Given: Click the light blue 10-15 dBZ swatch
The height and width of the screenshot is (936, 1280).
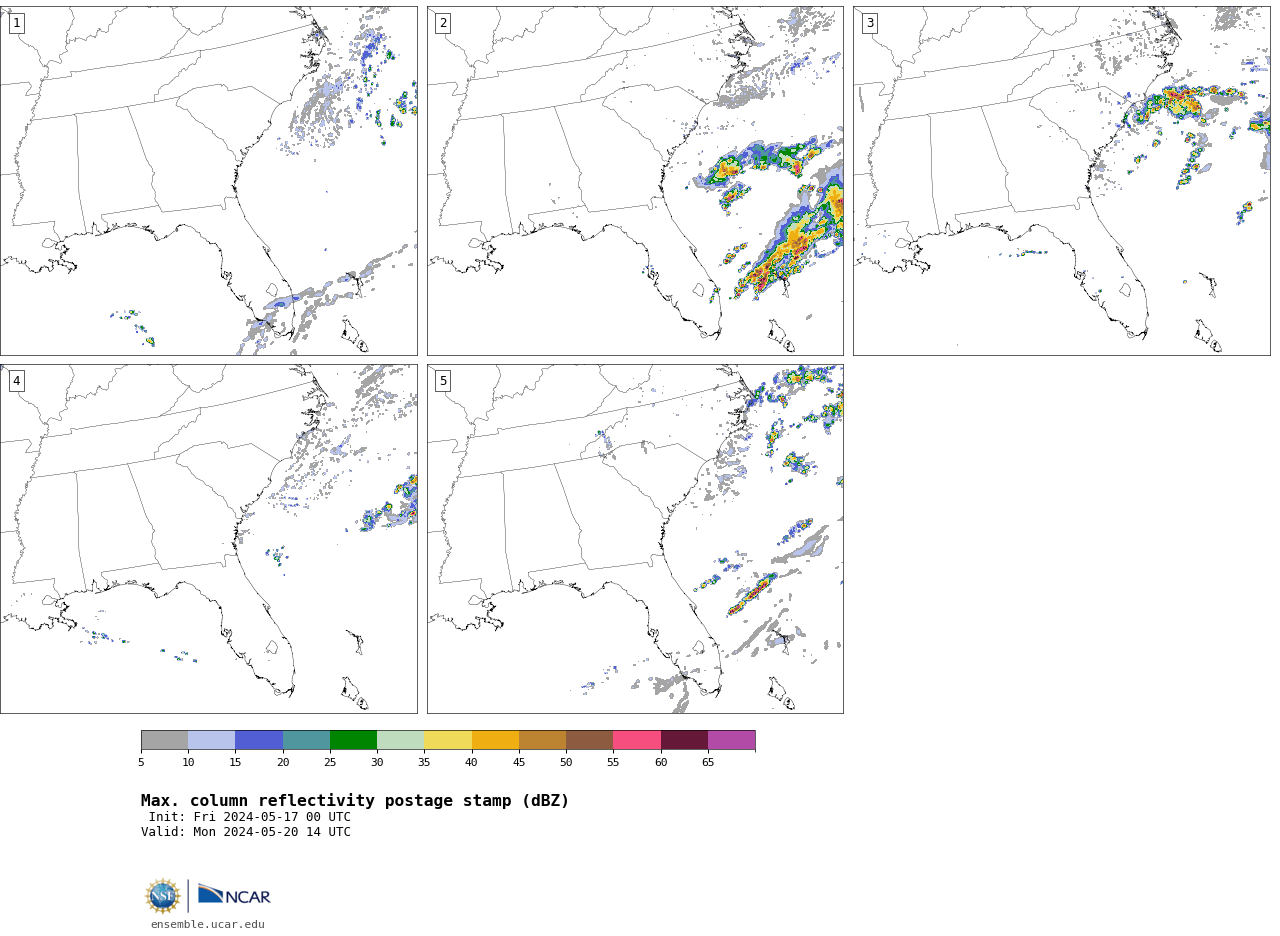Looking at the screenshot, I should pyautogui.click(x=211, y=740).
